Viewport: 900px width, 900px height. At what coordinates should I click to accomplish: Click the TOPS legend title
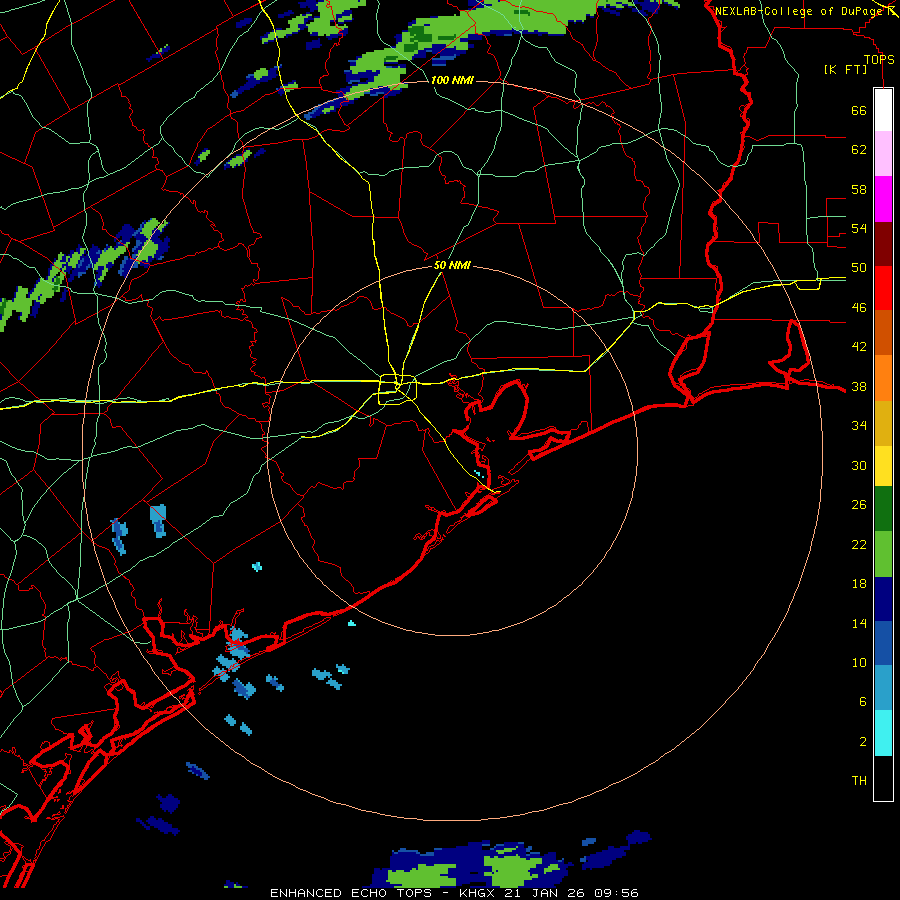click(879, 60)
